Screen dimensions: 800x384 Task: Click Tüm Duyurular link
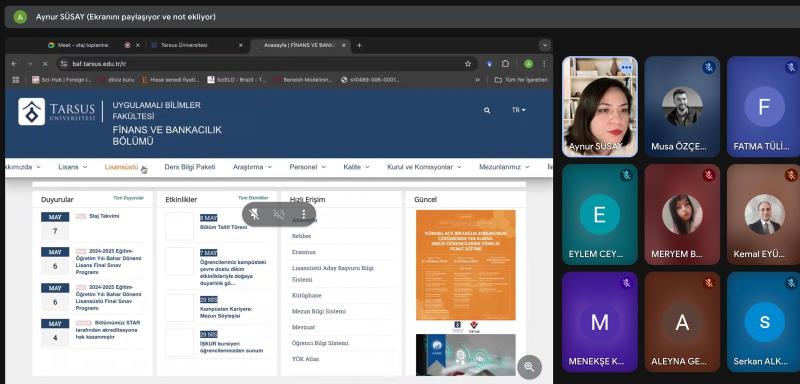(128, 198)
